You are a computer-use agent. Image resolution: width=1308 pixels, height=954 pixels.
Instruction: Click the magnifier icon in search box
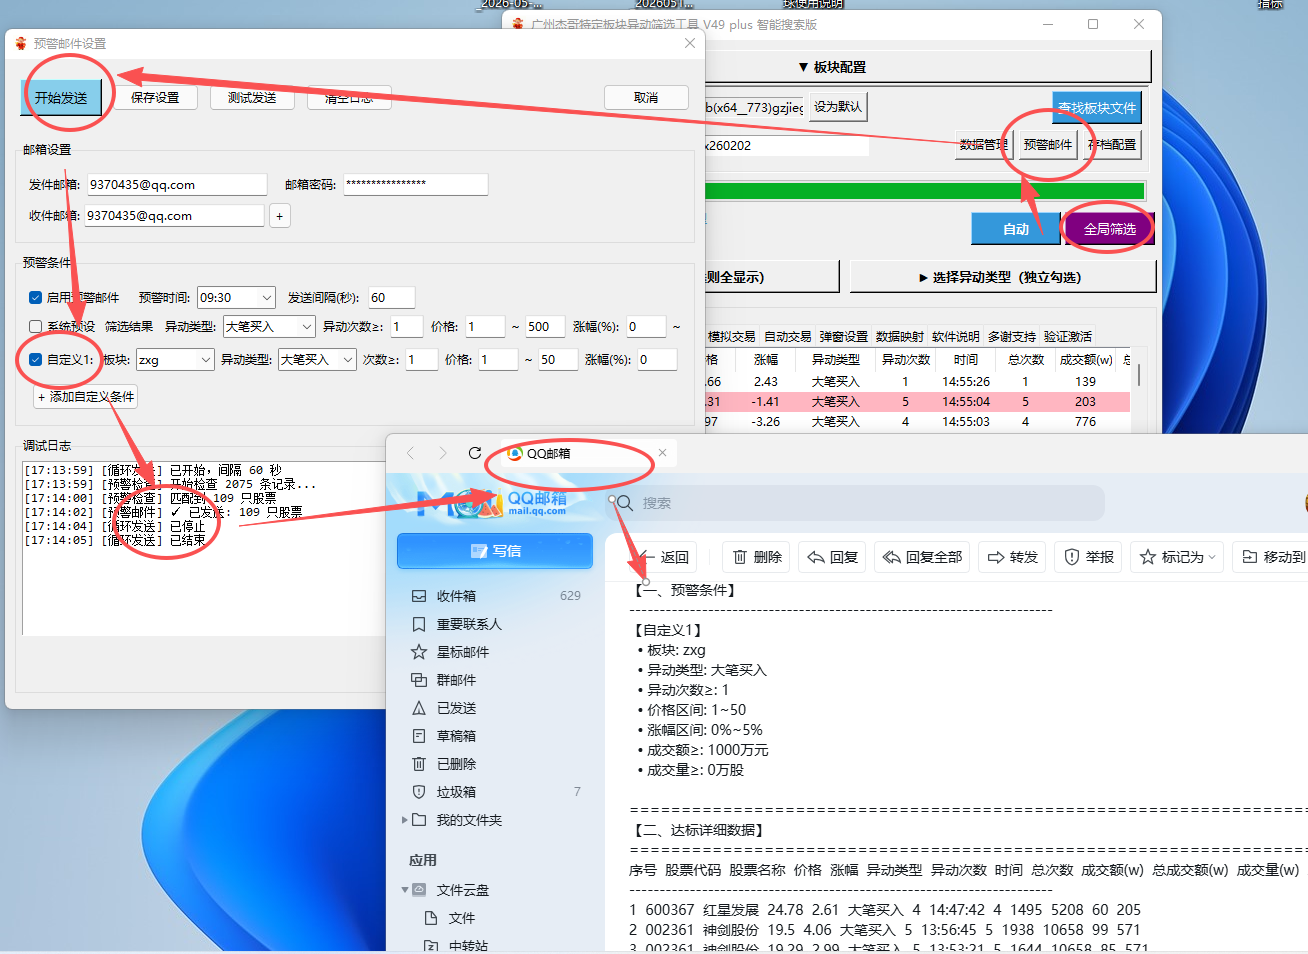click(x=625, y=503)
